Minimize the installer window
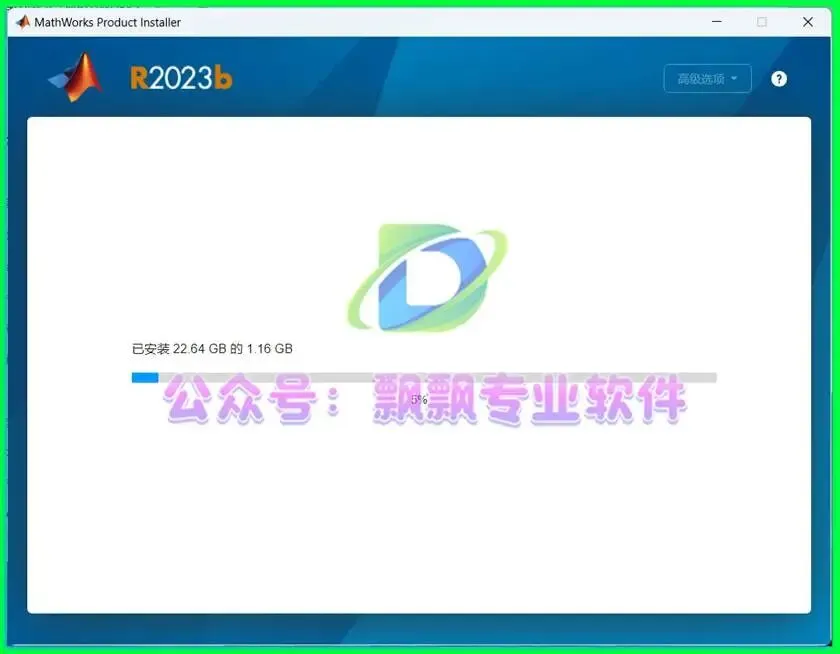This screenshot has height=654, width=840. pyautogui.click(x=716, y=22)
